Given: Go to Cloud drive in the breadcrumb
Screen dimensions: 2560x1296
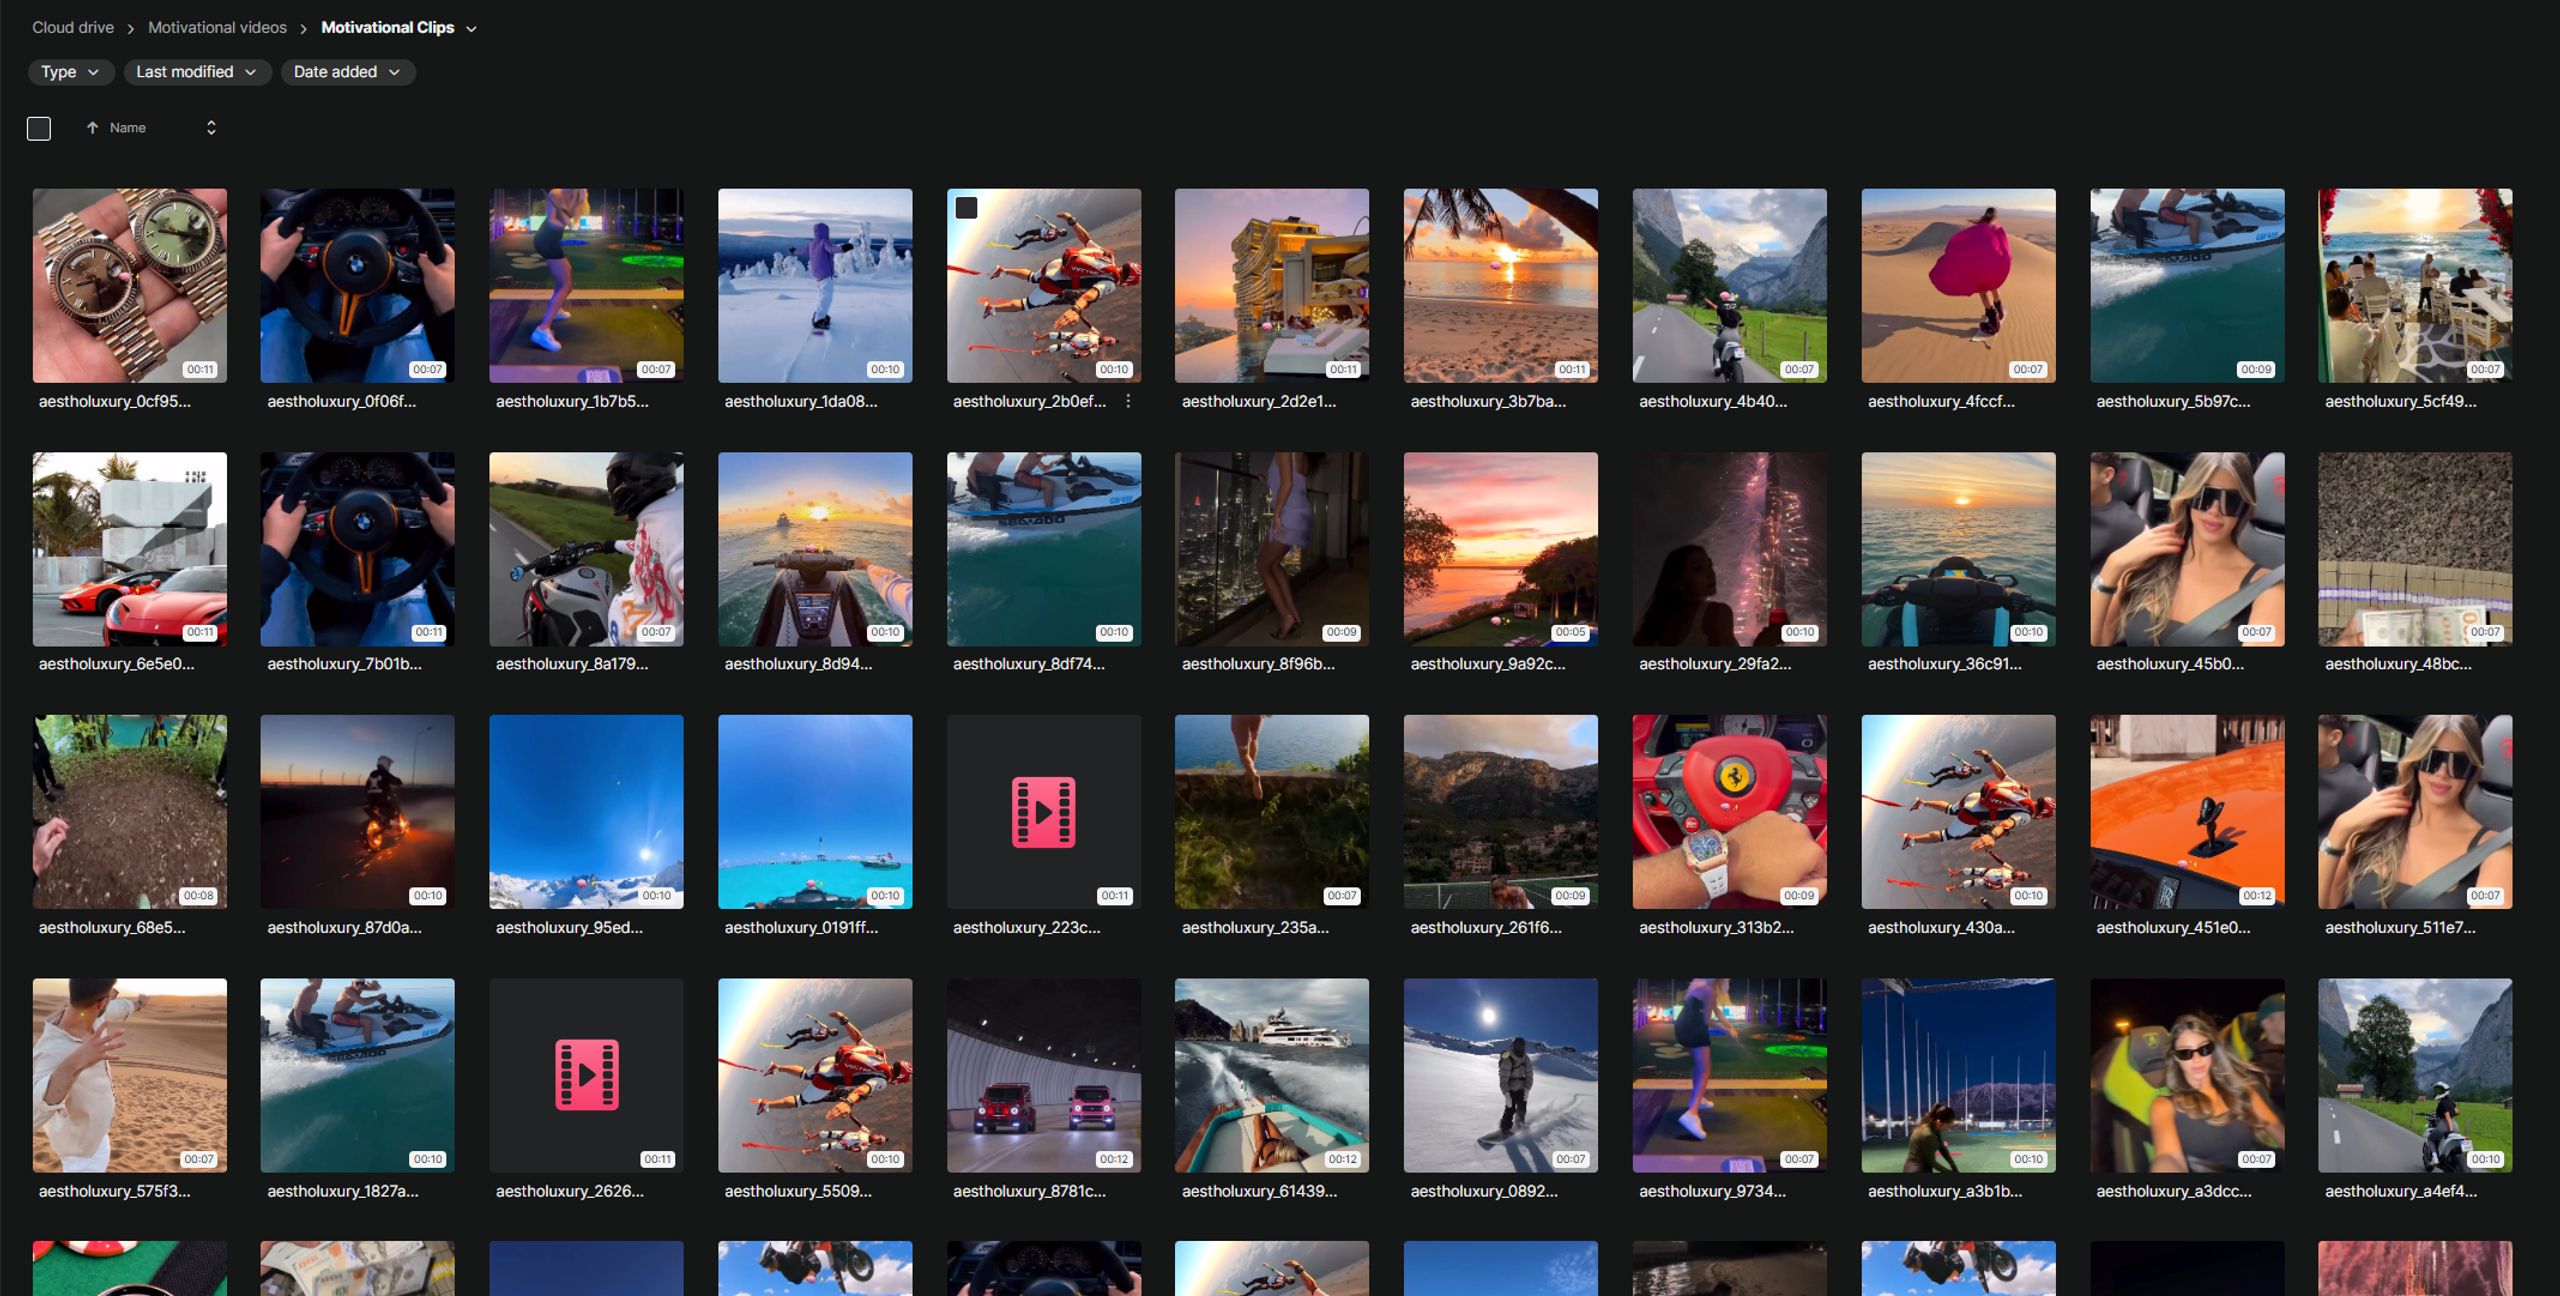Looking at the screenshot, I should tap(73, 28).
